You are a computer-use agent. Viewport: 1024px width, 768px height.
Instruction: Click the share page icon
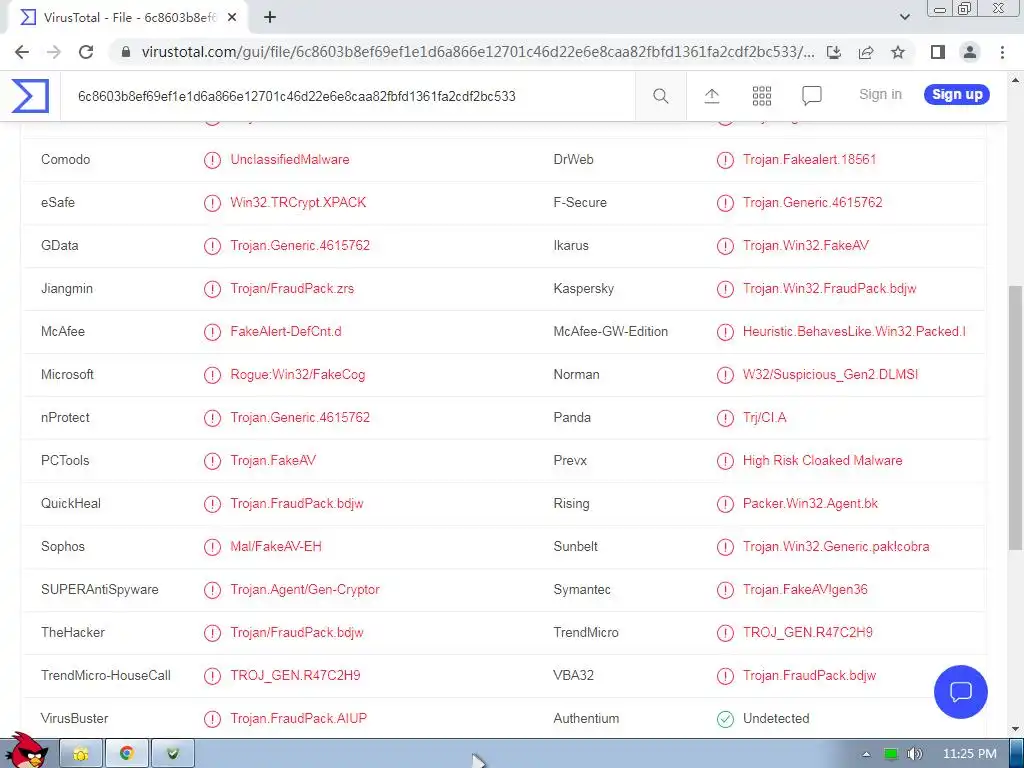(866, 52)
